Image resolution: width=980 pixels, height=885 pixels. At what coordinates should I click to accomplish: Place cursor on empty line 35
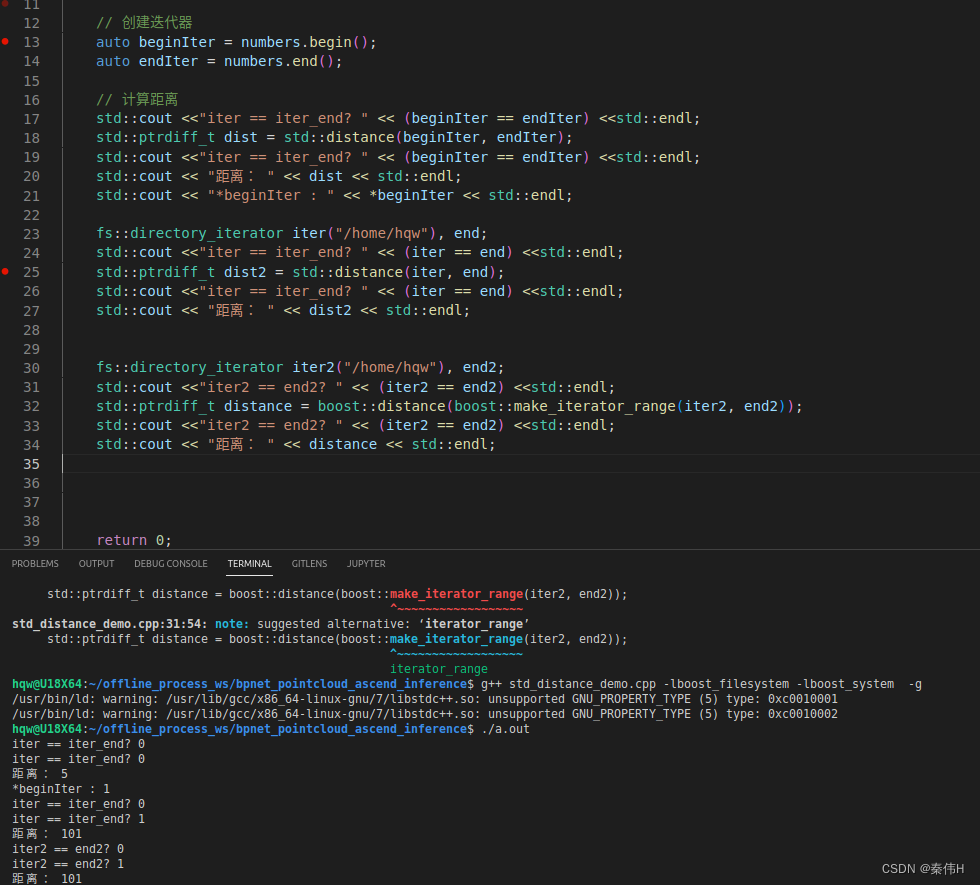(521, 464)
